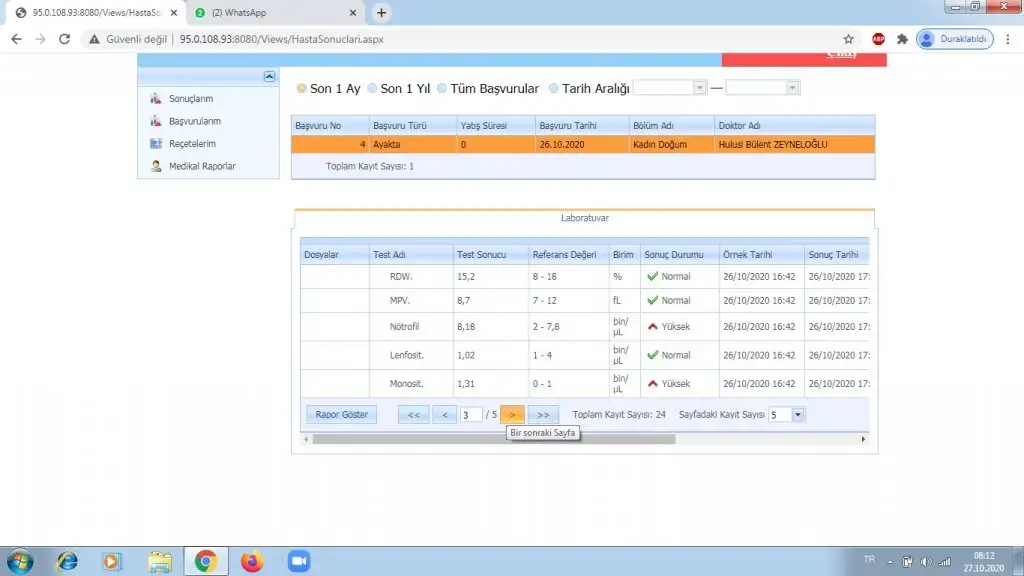The width and height of the screenshot is (1024, 576).
Task: Open Sonuçlarım in the sidebar
Action: tap(190, 98)
